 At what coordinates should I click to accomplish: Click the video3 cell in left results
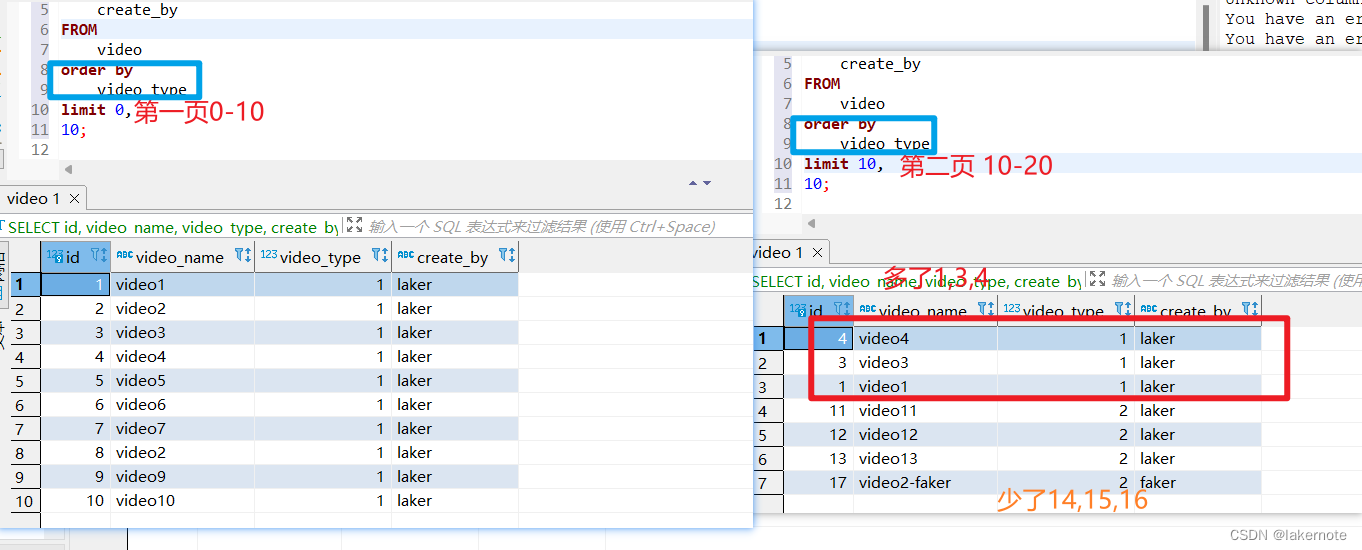[x=182, y=333]
